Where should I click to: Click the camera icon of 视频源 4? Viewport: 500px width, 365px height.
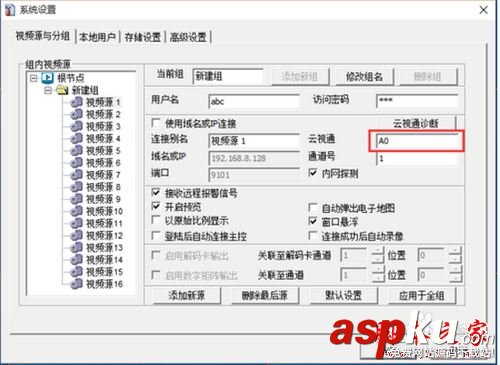point(77,138)
